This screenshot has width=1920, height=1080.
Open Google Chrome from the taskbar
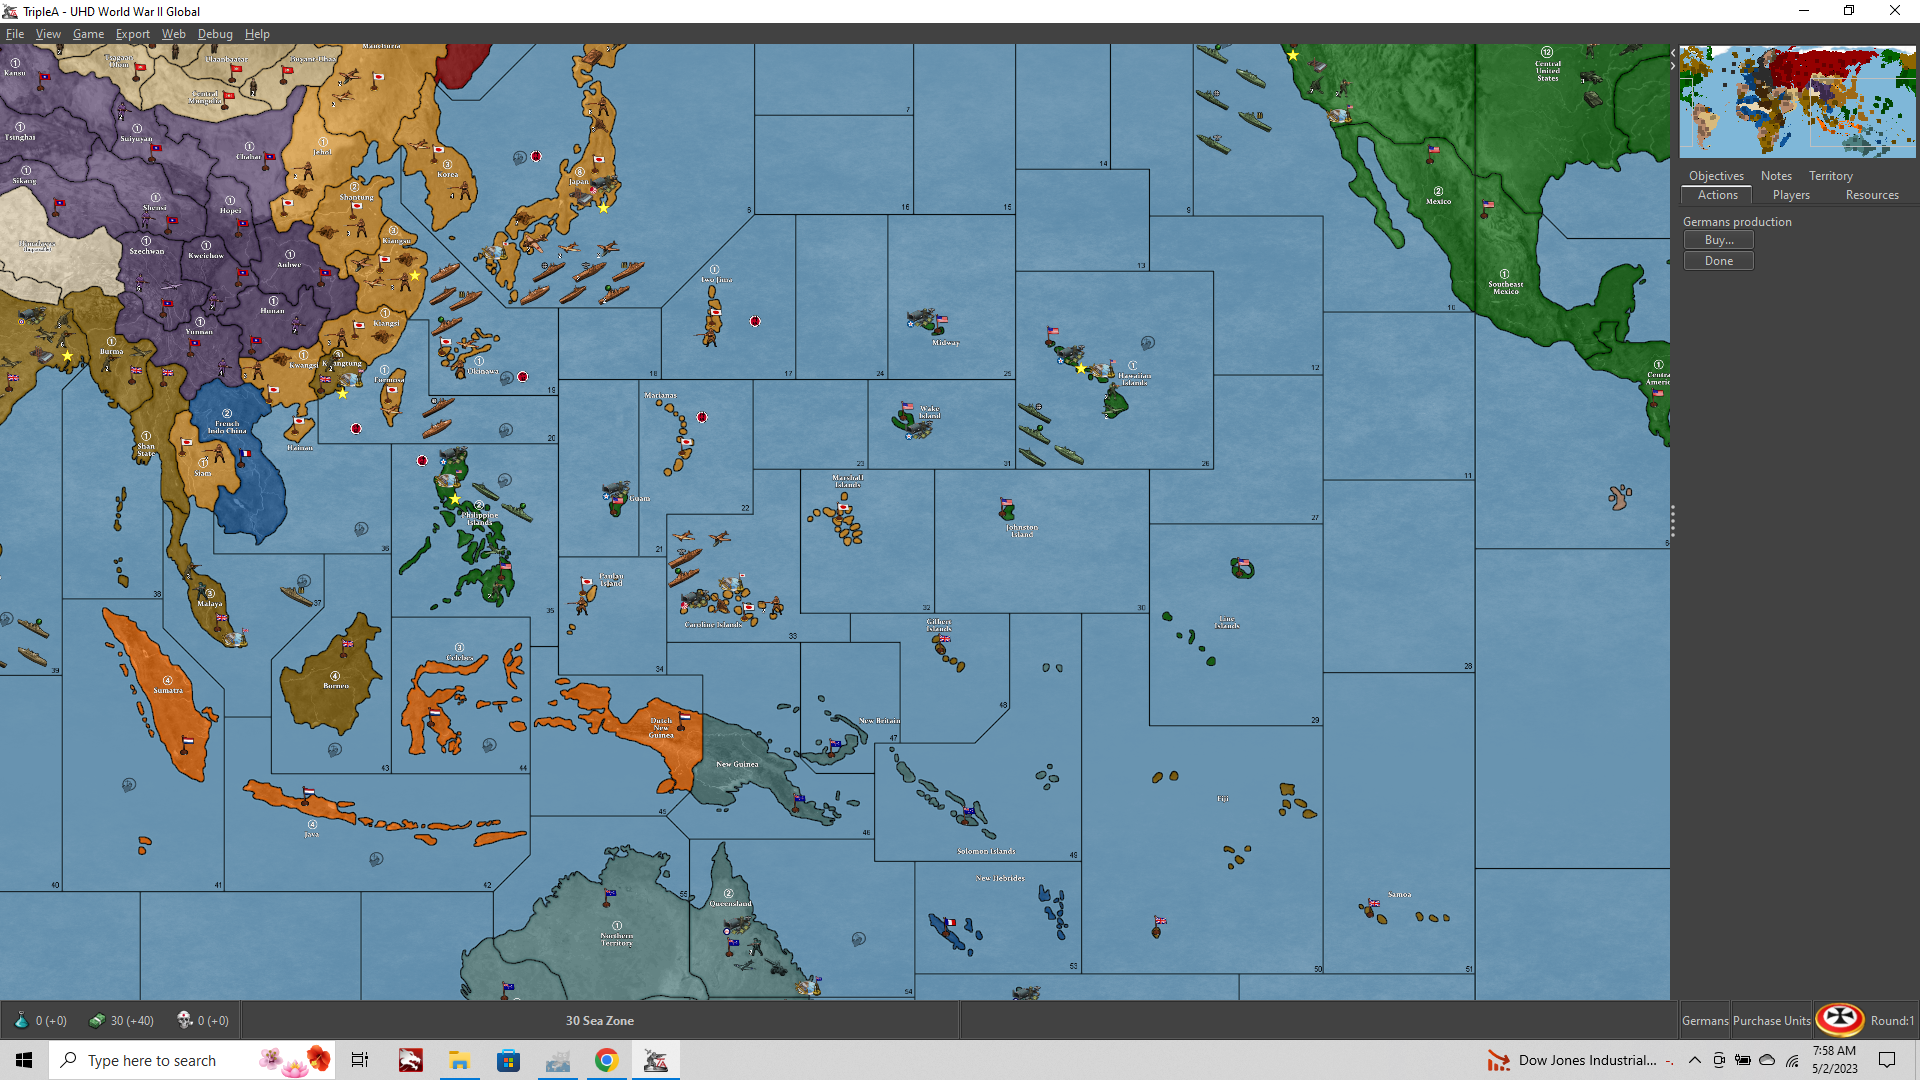point(606,1060)
